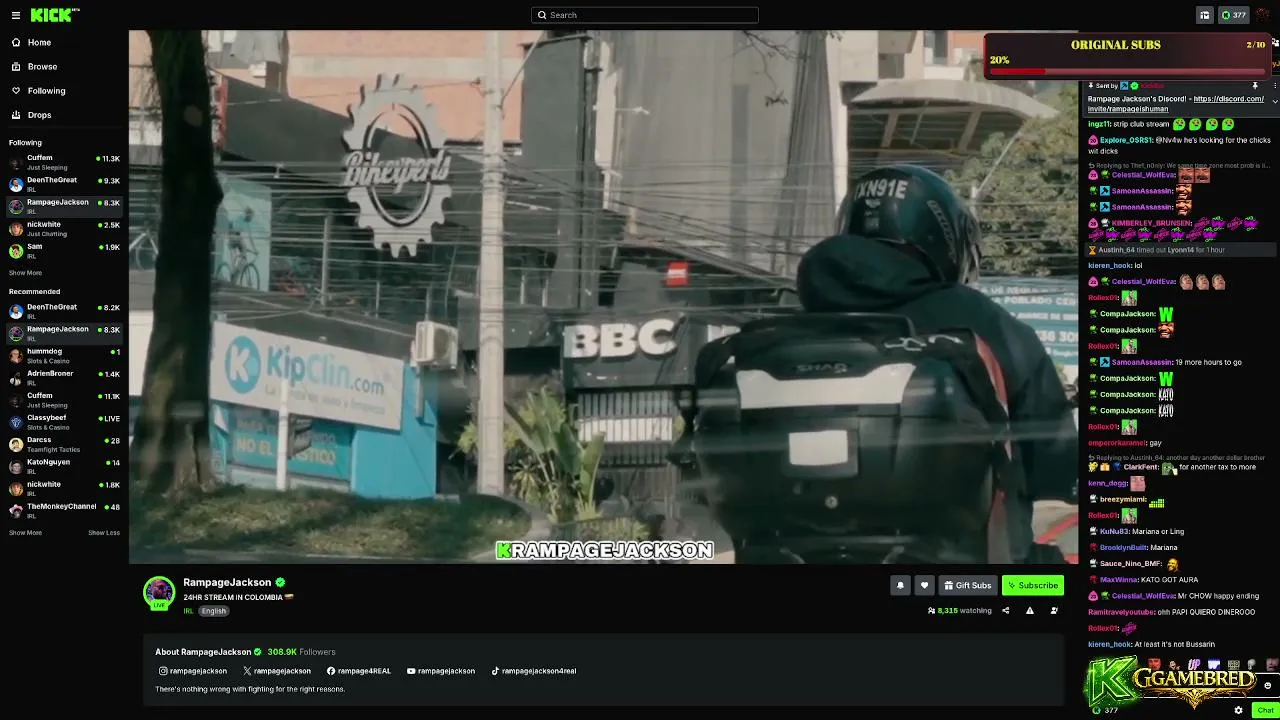The width and height of the screenshot is (1280, 720).
Task: Click the green Subscribe button
Action: click(1033, 586)
